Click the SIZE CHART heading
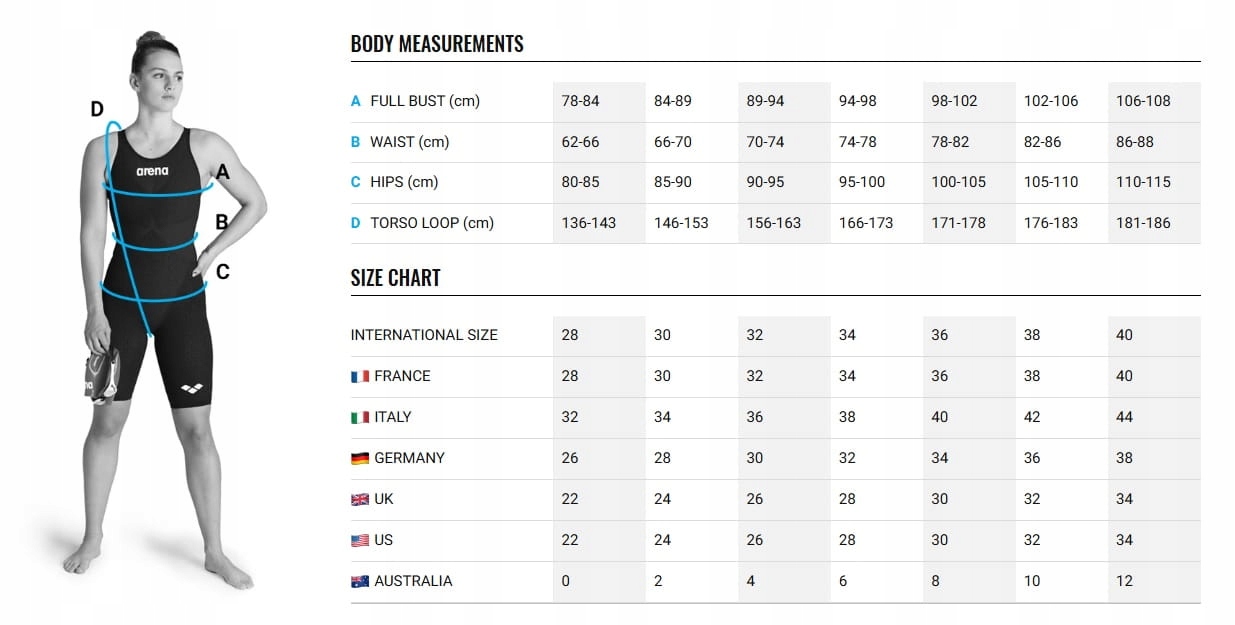Image resolution: width=1235 pixels, height=625 pixels. [x=395, y=278]
